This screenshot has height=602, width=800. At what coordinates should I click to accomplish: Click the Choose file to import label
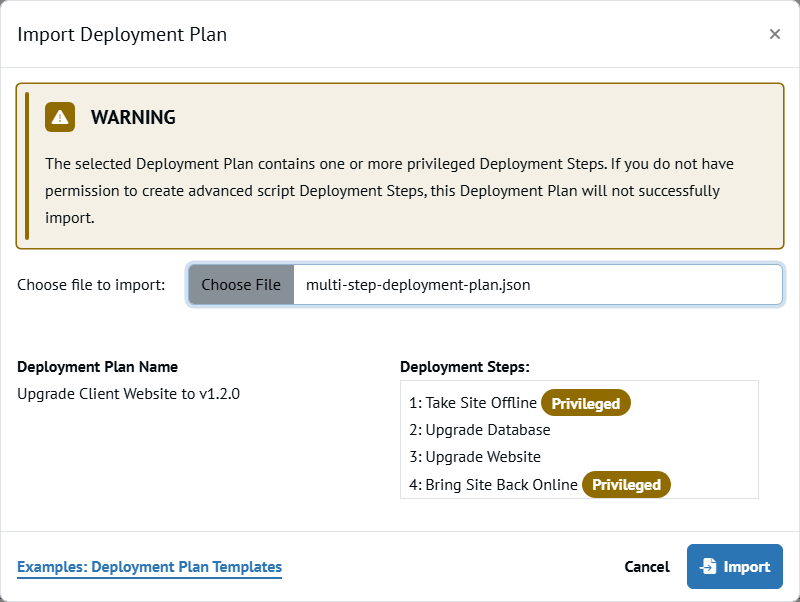click(x=91, y=285)
